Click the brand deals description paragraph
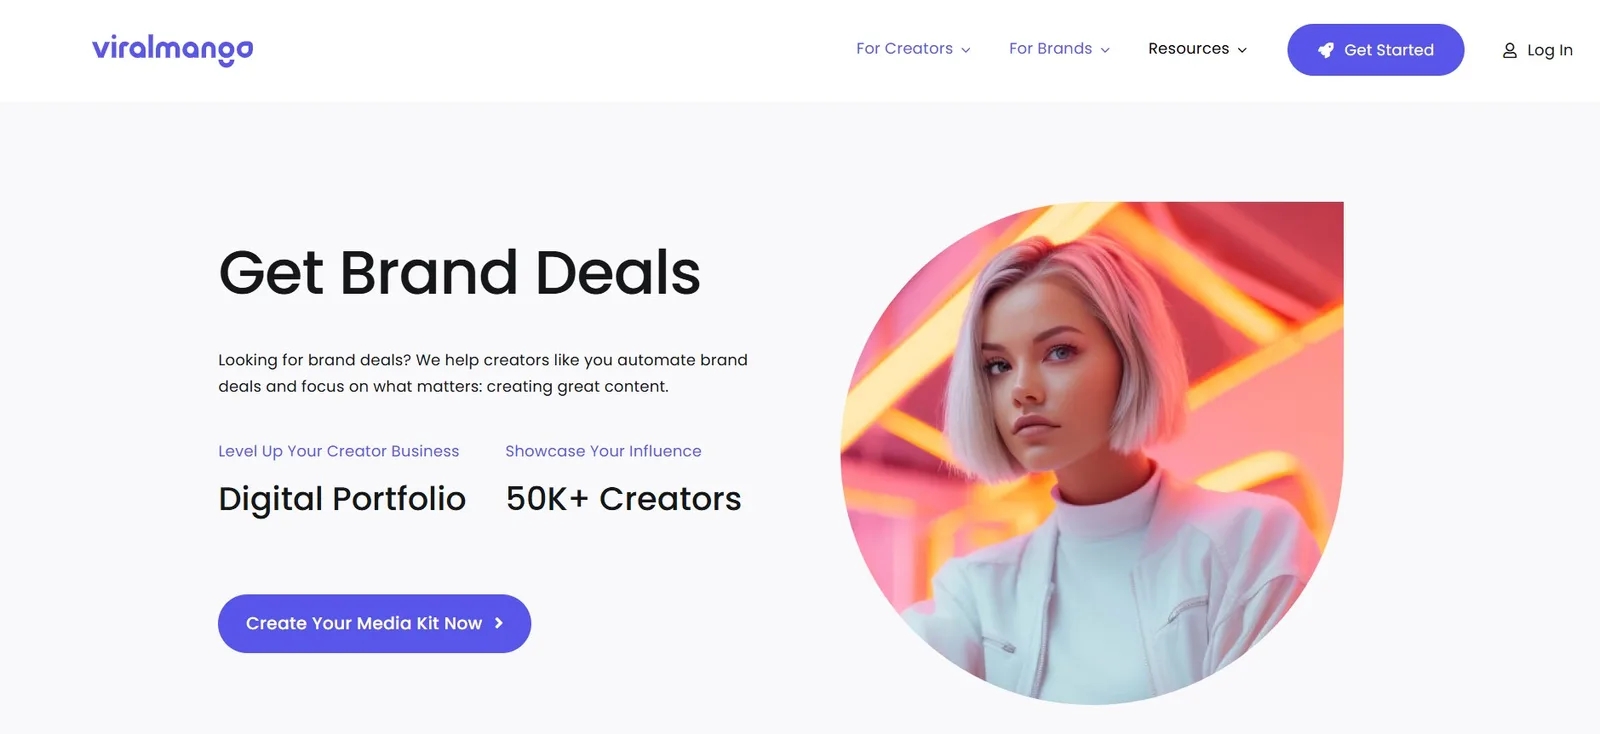Image resolution: width=1600 pixels, height=734 pixels. (483, 373)
